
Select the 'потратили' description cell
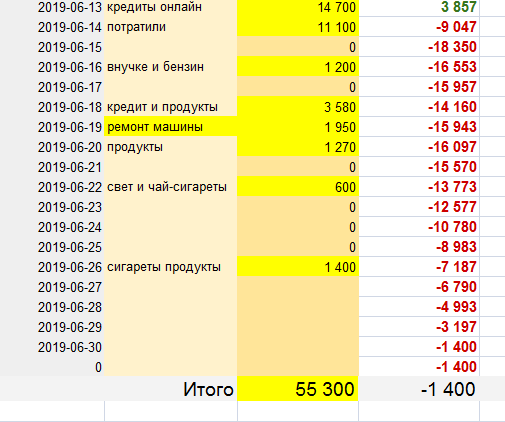[x=170, y=27]
